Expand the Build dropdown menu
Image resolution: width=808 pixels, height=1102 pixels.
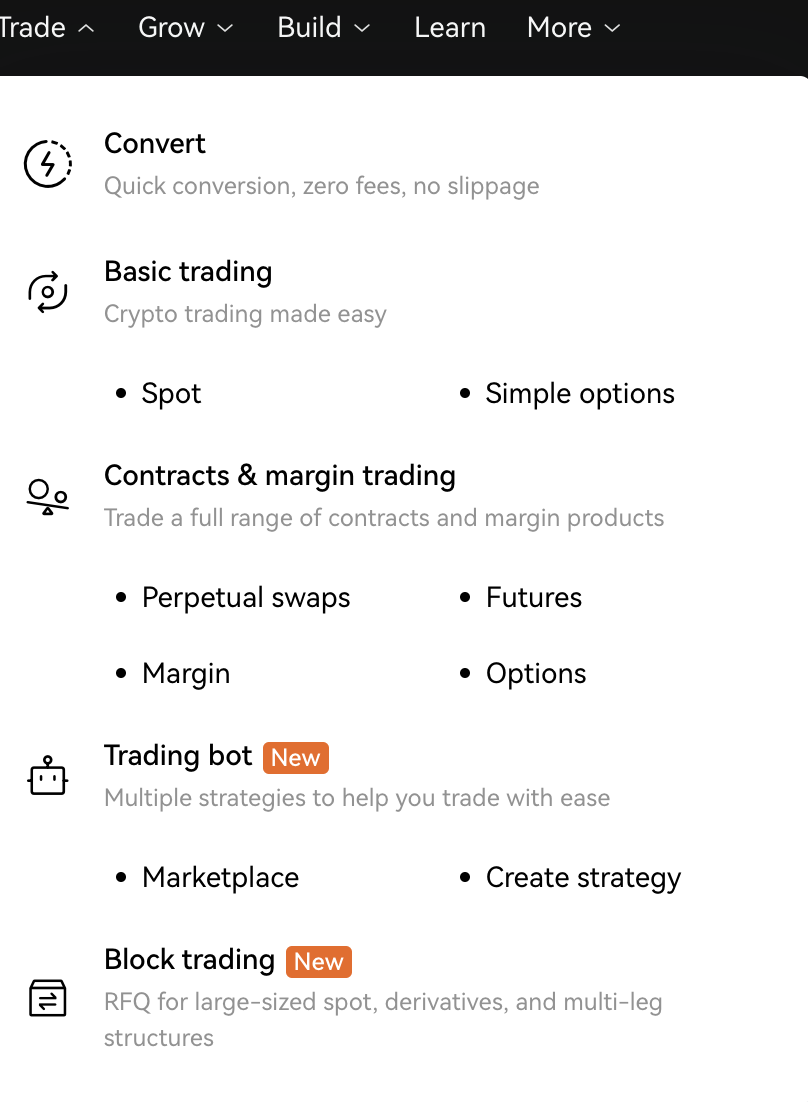[x=324, y=28]
